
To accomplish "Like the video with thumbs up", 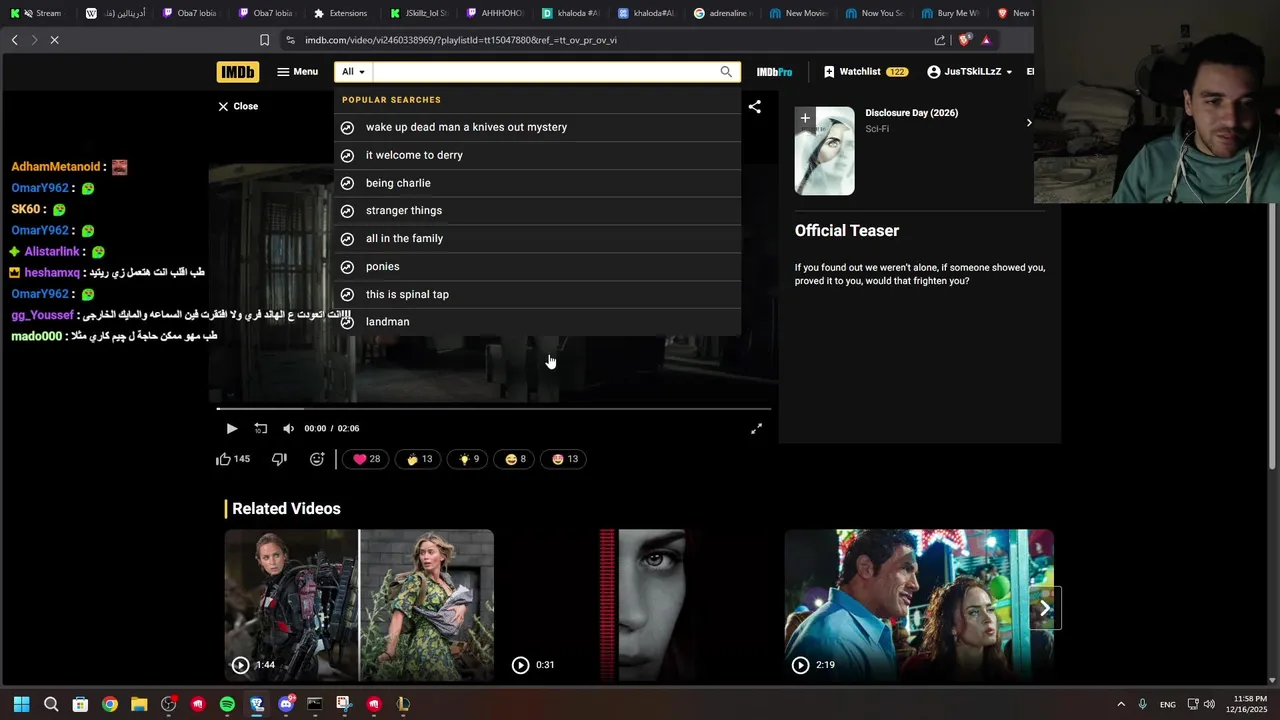I will (x=233, y=459).
